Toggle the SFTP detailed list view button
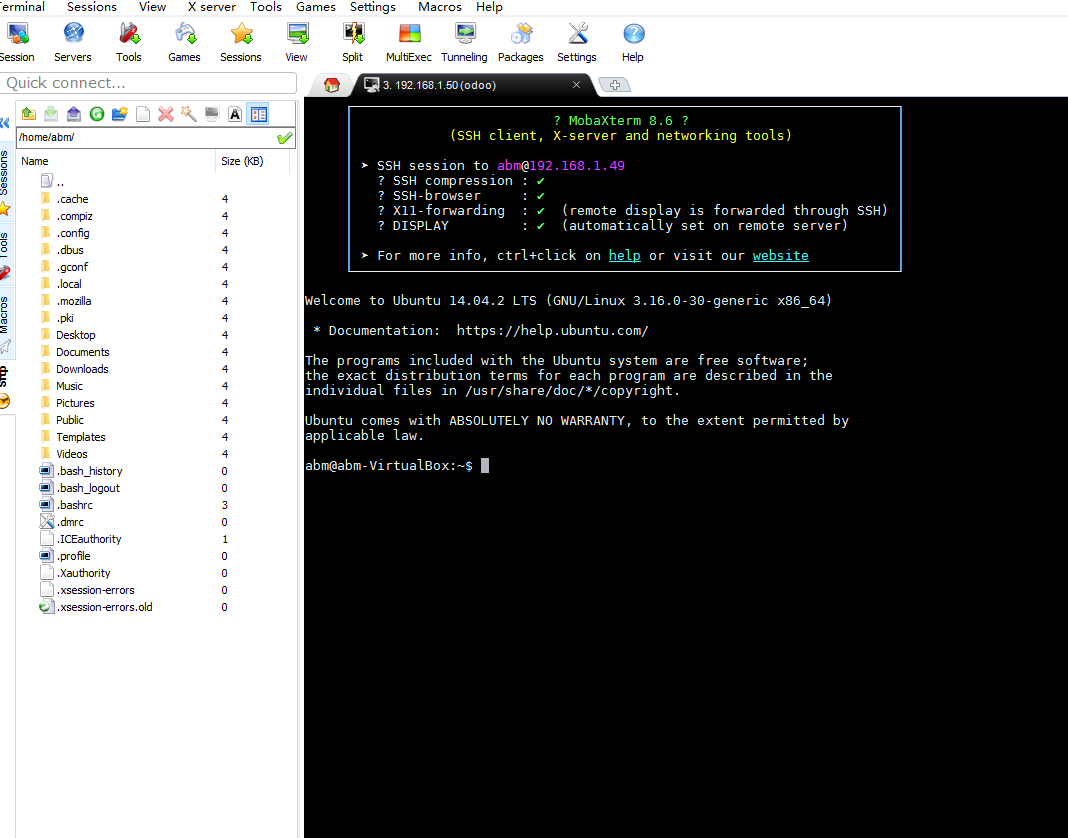1068x838 pixels. 259,114
